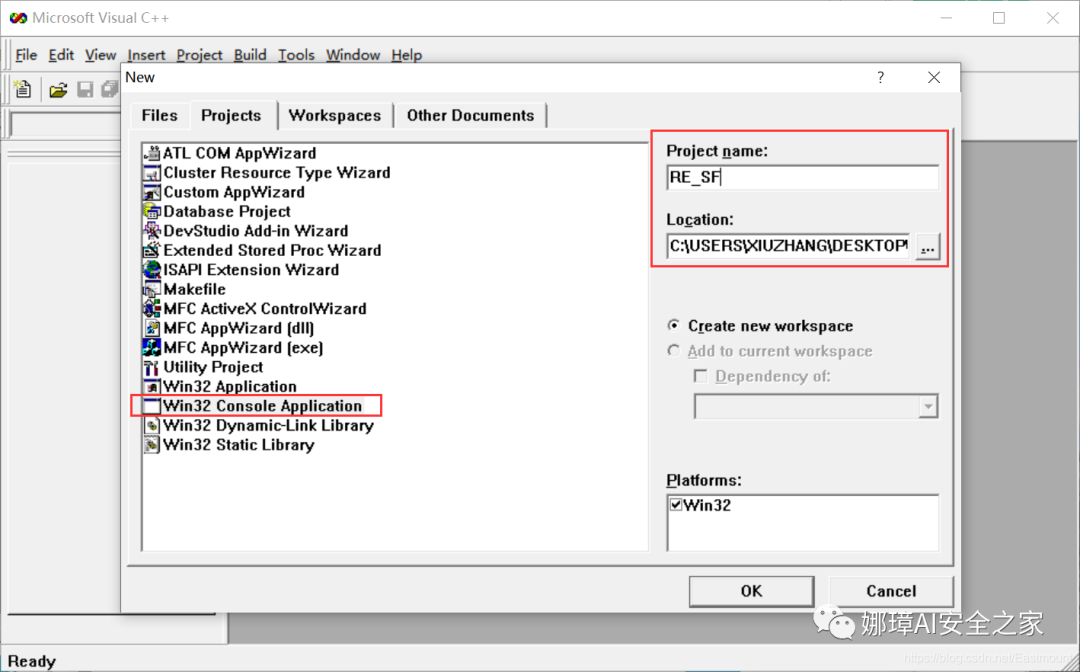Open the File menu

(26, 55)
